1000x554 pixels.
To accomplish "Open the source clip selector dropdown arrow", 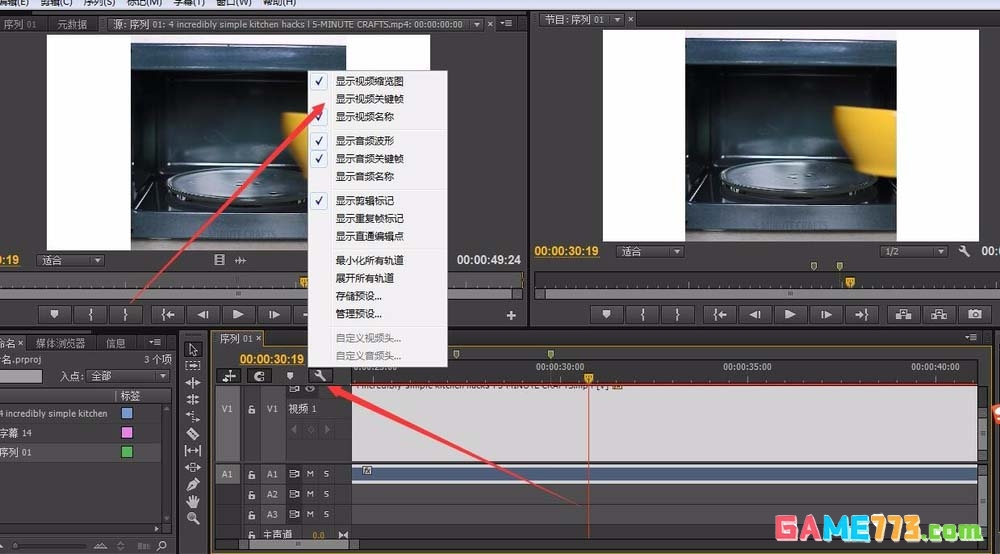I will (x=477, y=24).
